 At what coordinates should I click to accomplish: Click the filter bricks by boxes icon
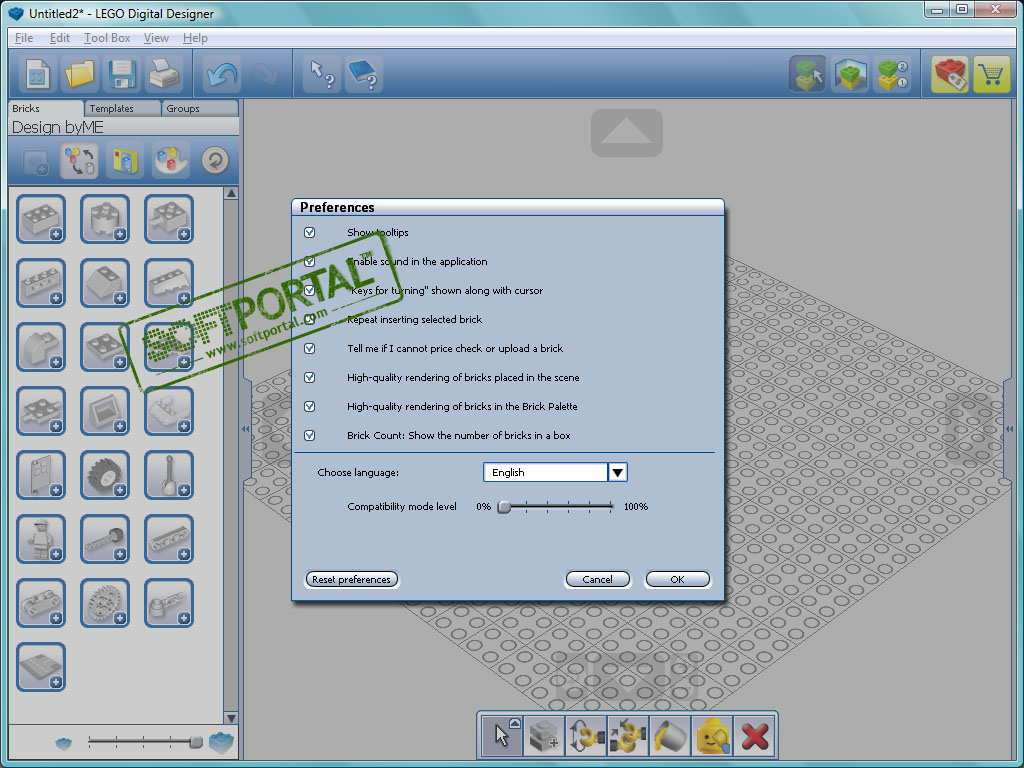(x=125, y=161)
